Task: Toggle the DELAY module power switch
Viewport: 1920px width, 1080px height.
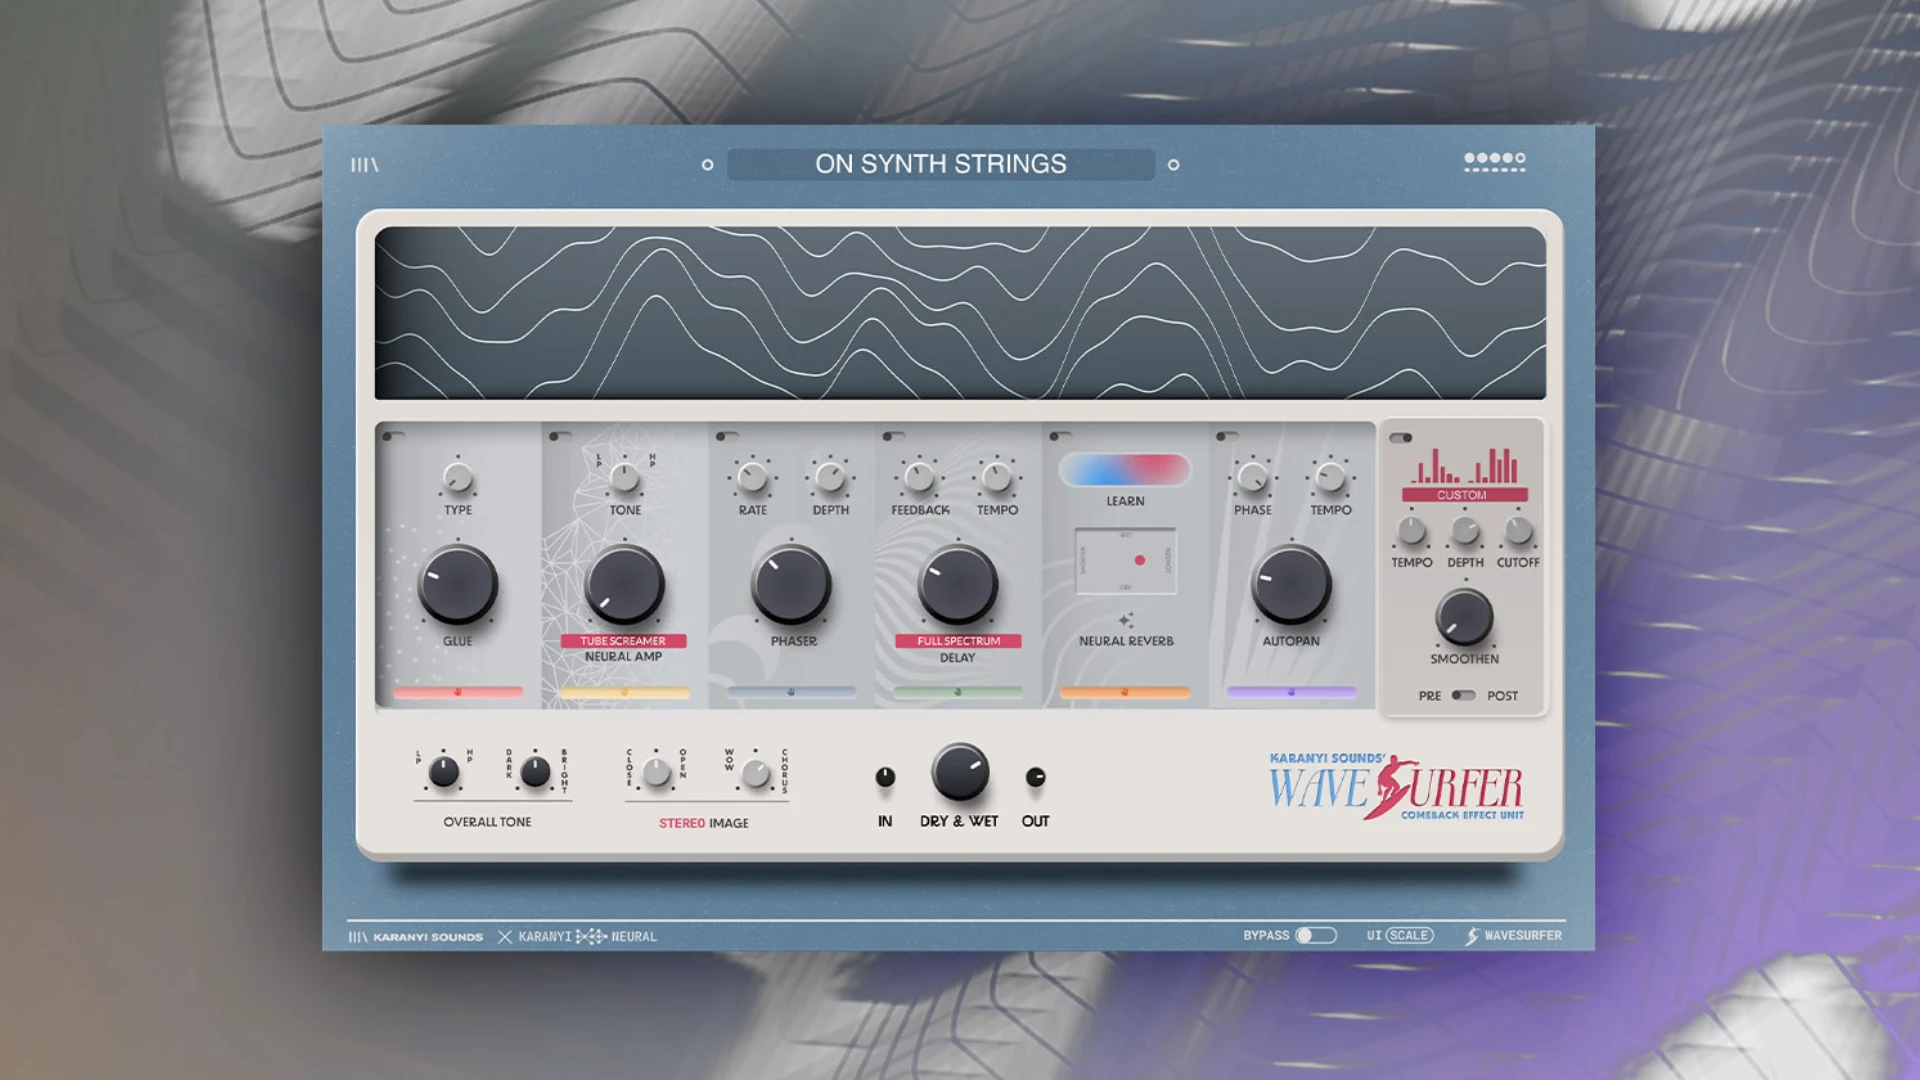Action: [x=894, y=436]
